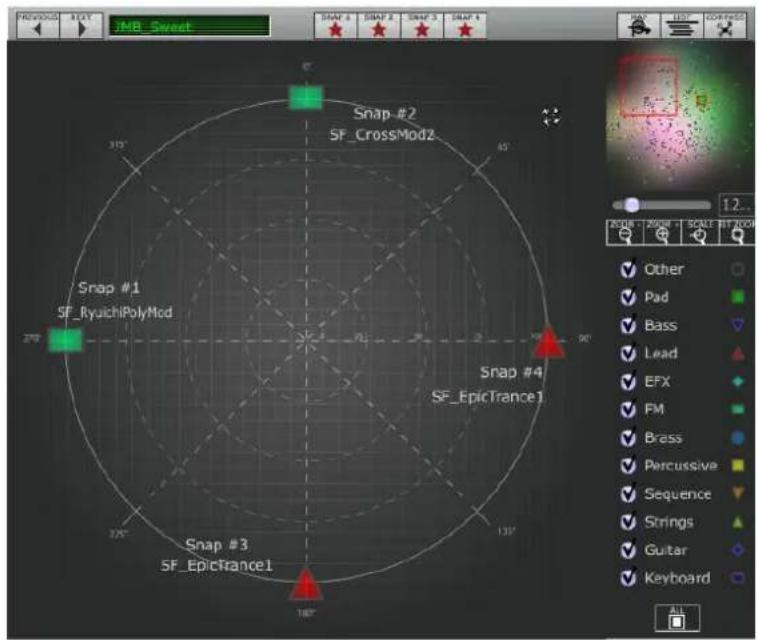757x640 pixels.
Task: Uncheck the Keyboard category checkbox
Action: (628, 578)
